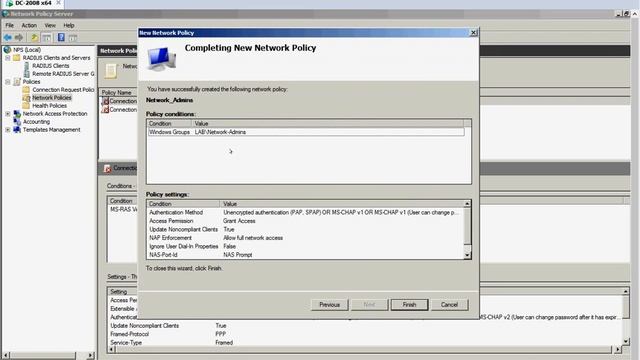This screenshot has height=360, width=640.
Task: Click the Forward arrow toolbar icon
Action: point(19,38)
